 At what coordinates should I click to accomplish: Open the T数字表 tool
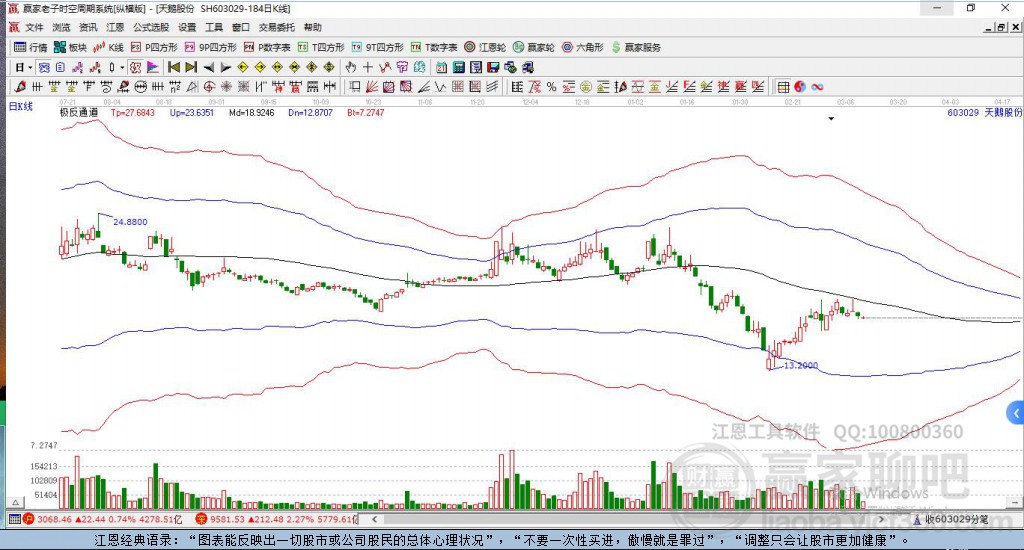click(x=434, y=47)
